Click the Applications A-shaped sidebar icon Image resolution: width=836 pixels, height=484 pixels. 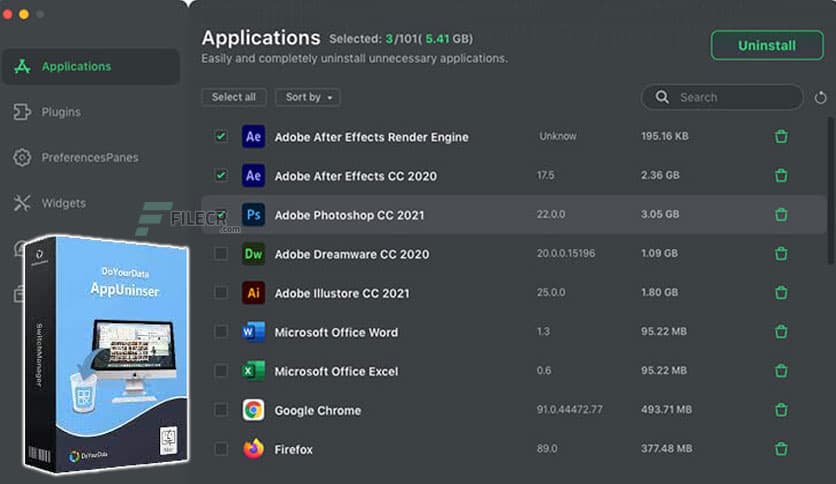point(22,67)
